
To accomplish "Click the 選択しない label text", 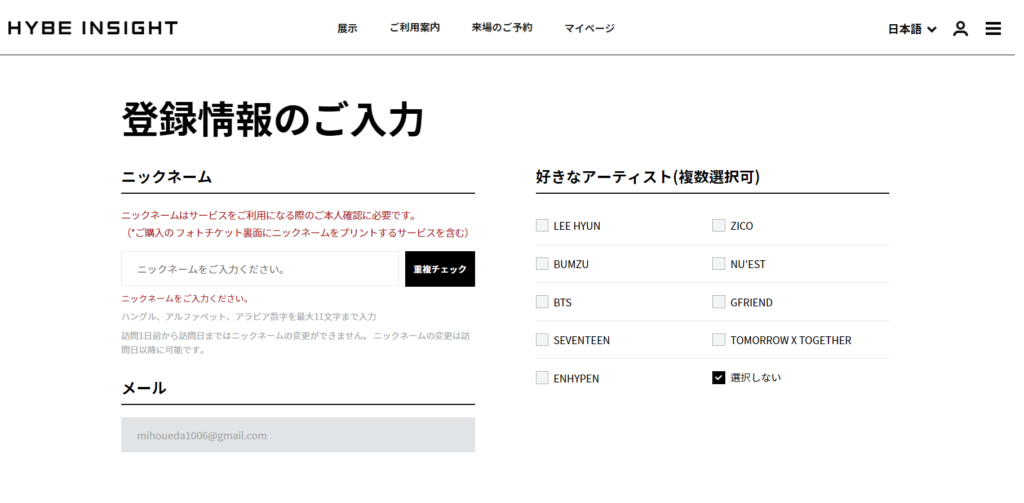I will (756, 378).
